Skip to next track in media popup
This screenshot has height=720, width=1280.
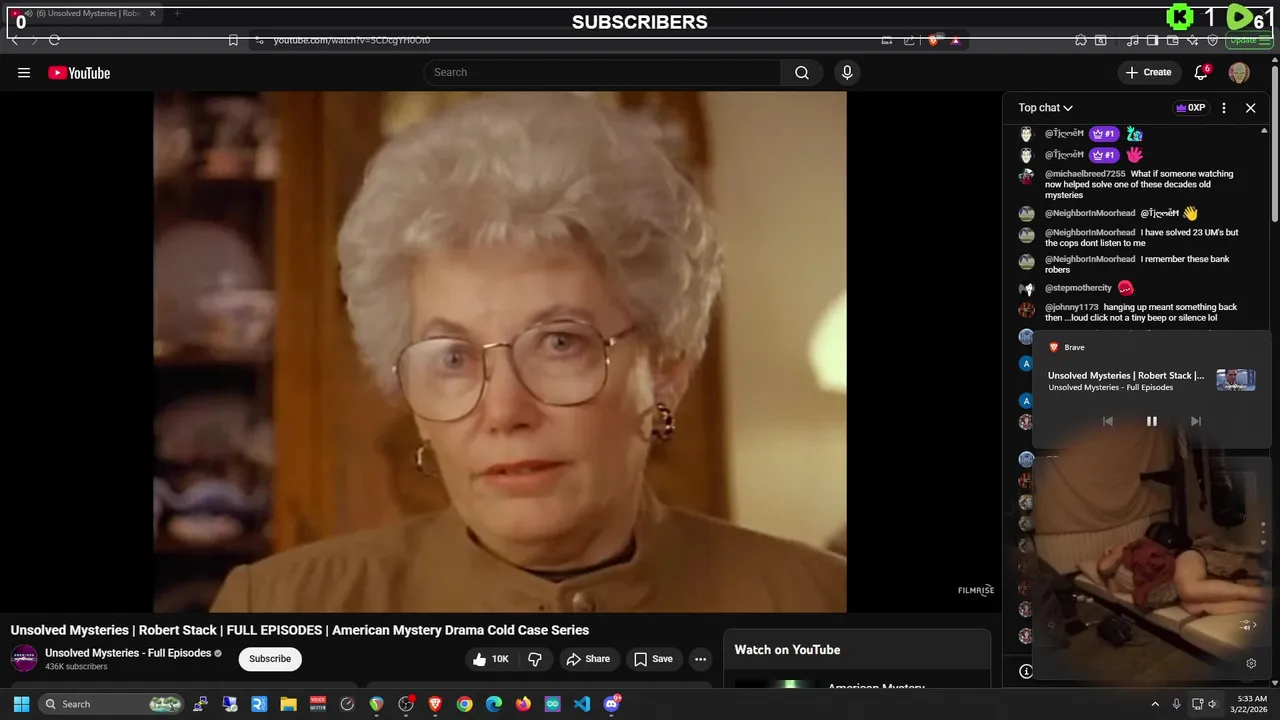click(x=1195, y=421)
